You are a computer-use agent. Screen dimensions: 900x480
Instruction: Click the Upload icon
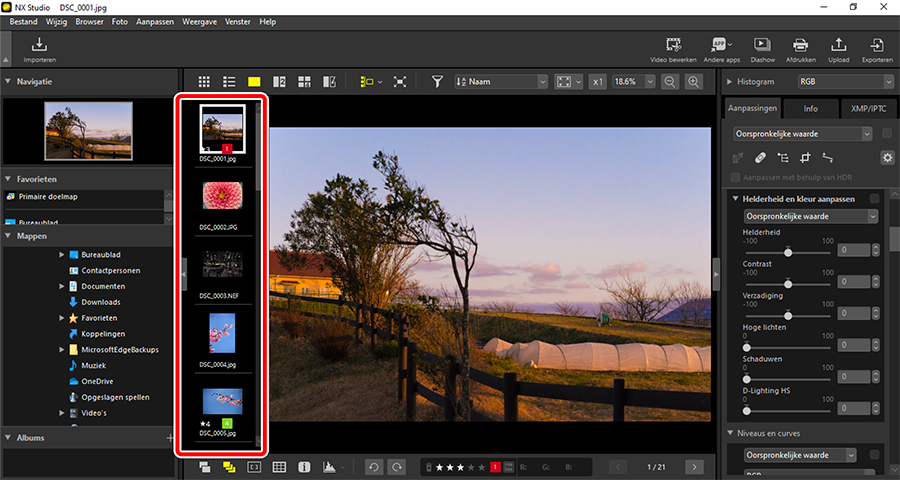(839, 45)
